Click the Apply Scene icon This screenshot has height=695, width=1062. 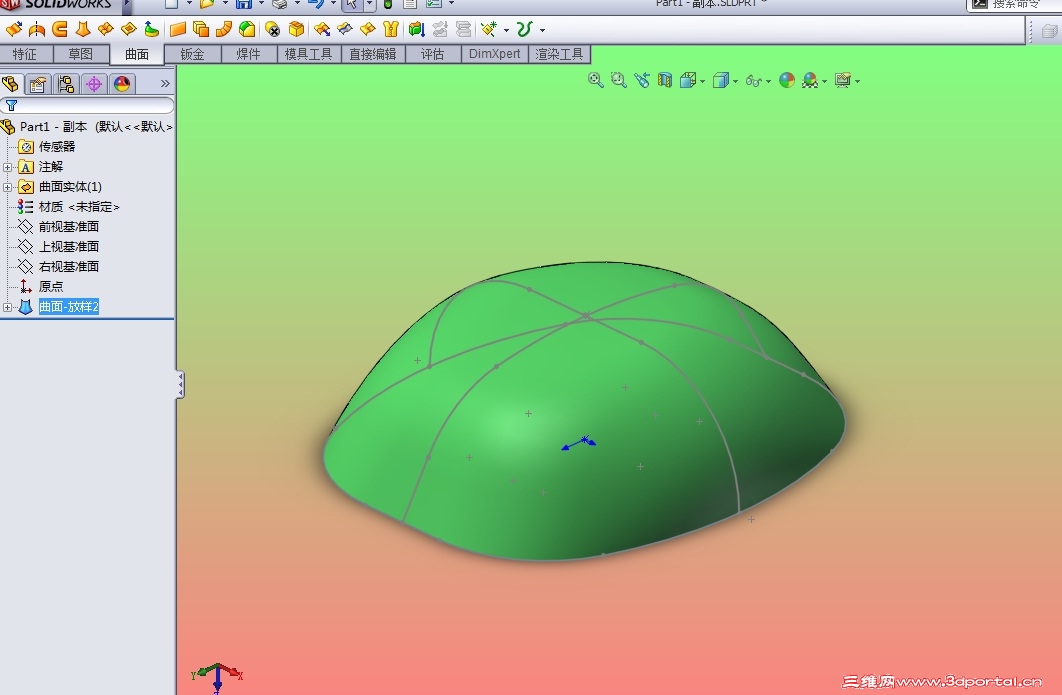[x=809, y=80]
